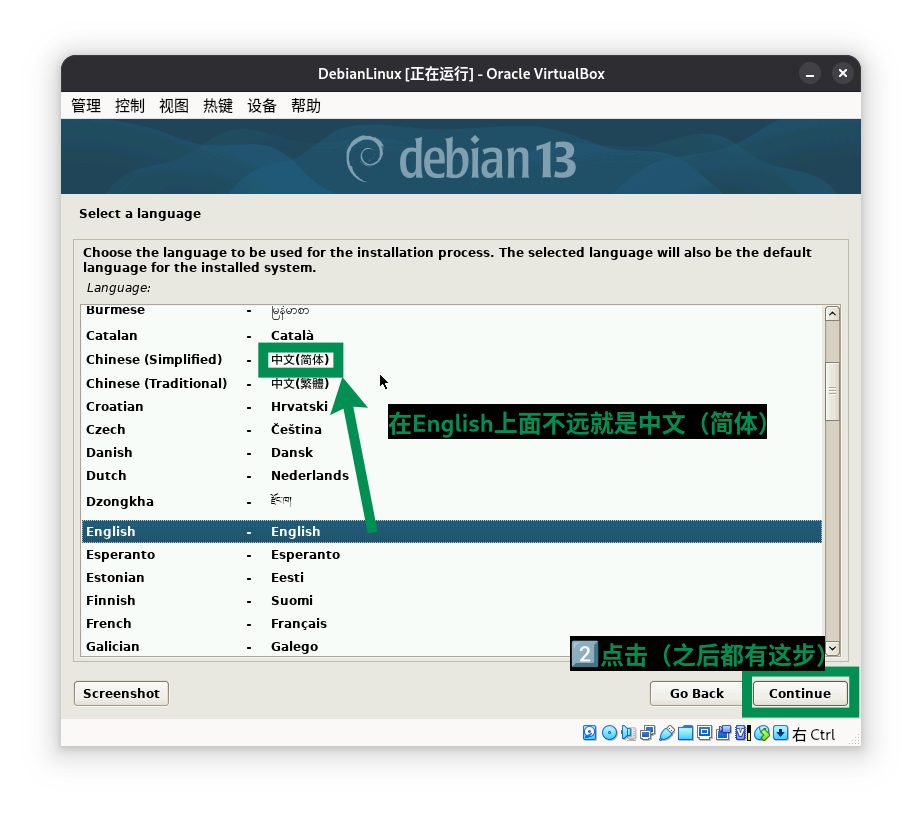This screenshot has height=813, width=922.
Task: Click the audio speaker status icon
Action: click(629, 732)
